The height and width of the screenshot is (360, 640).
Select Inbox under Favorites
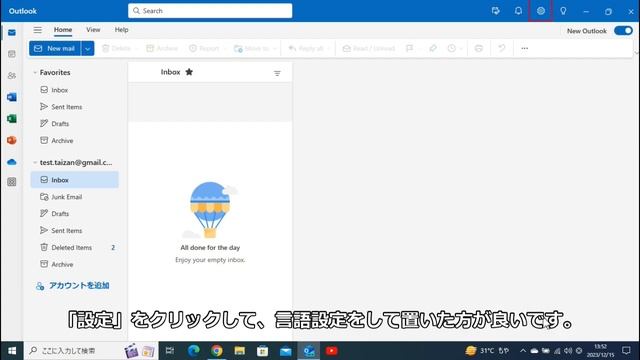[75, 90]
